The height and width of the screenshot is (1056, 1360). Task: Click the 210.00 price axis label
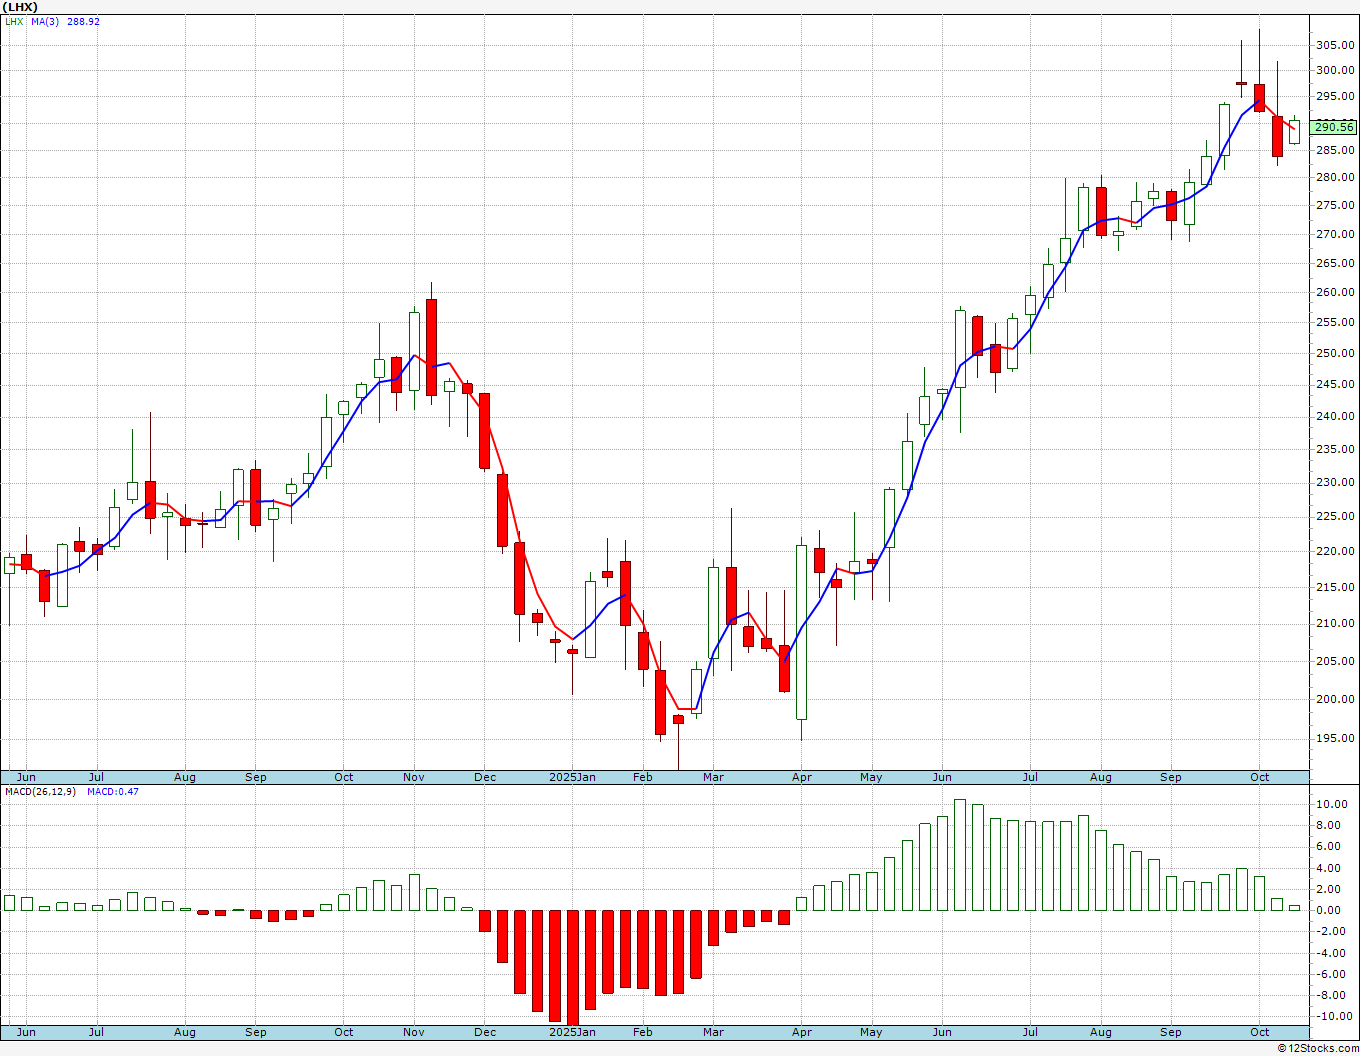(x=1335, y=623)
